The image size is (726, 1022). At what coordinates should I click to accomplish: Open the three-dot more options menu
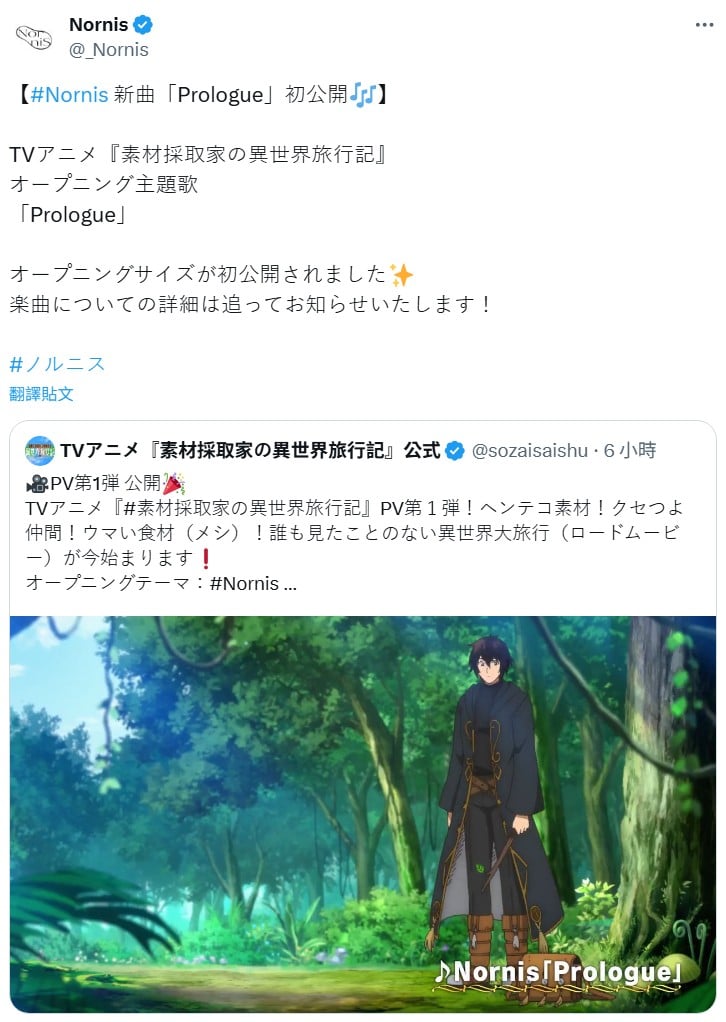pos(704,25)
